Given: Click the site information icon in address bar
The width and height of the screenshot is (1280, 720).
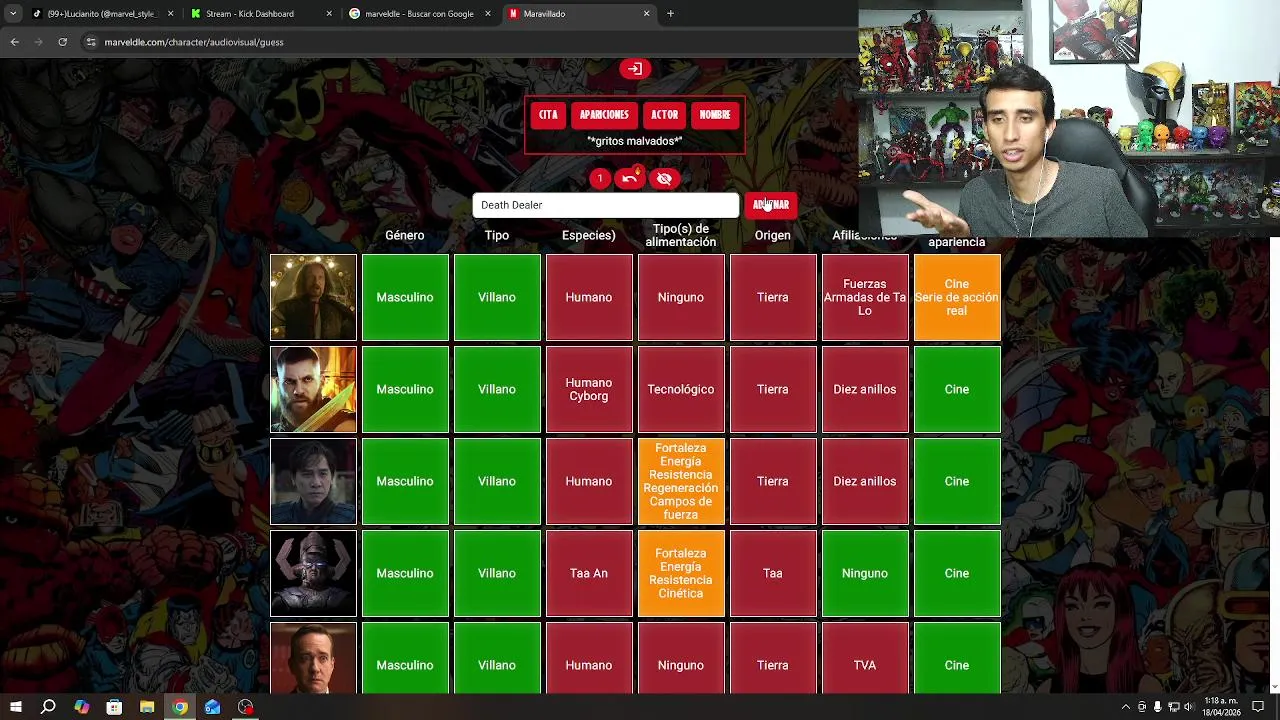Looking at the screenshot, I should tap(91, 42).
